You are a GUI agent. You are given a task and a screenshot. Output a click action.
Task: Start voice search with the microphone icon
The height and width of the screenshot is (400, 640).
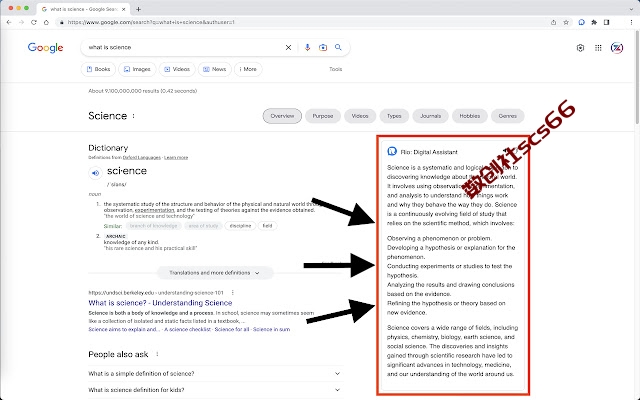307,47
